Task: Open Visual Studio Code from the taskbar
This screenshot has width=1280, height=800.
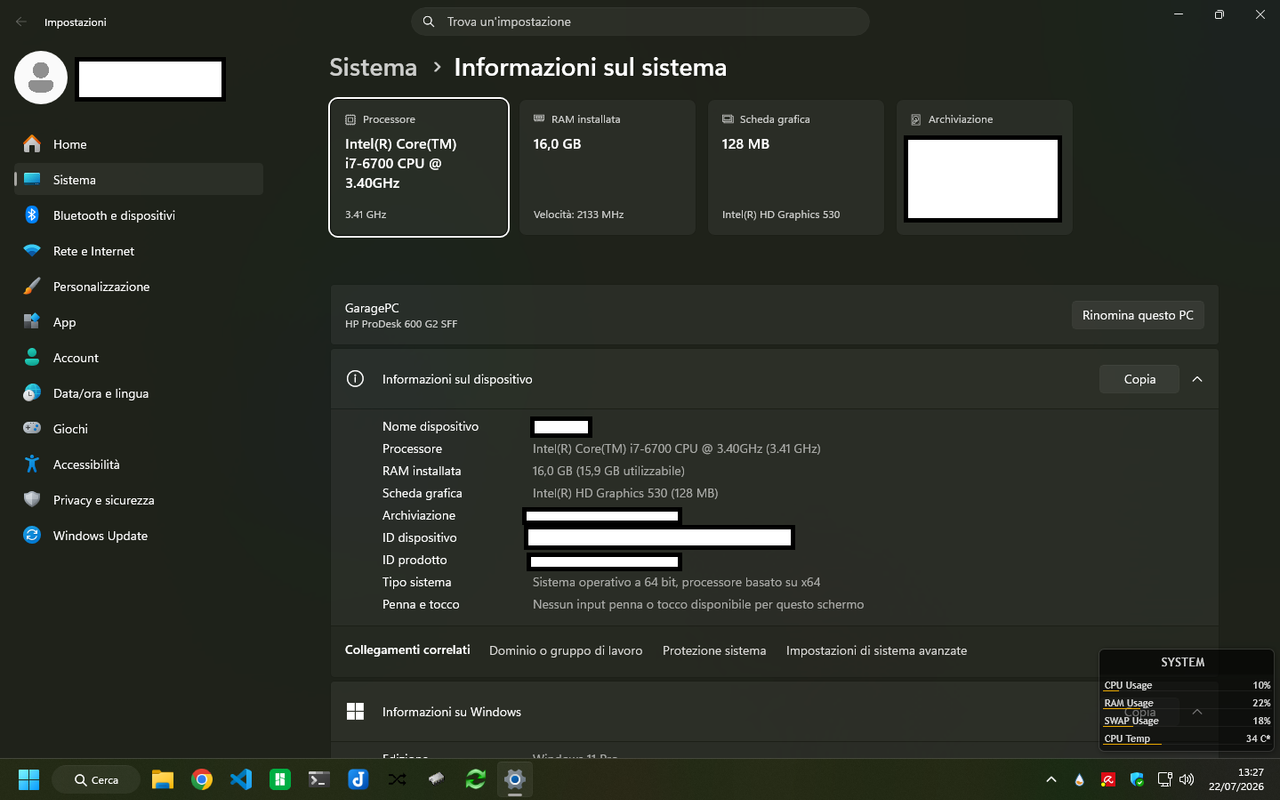Action: (x=241, y=779)
